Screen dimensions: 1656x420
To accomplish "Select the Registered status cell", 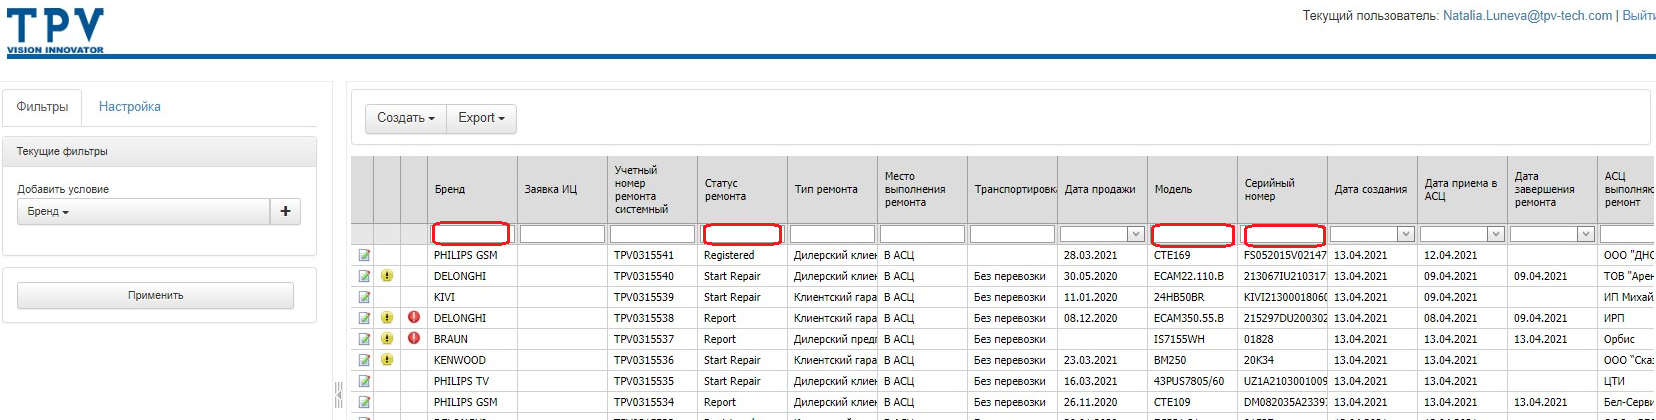I will coord(742,255).
